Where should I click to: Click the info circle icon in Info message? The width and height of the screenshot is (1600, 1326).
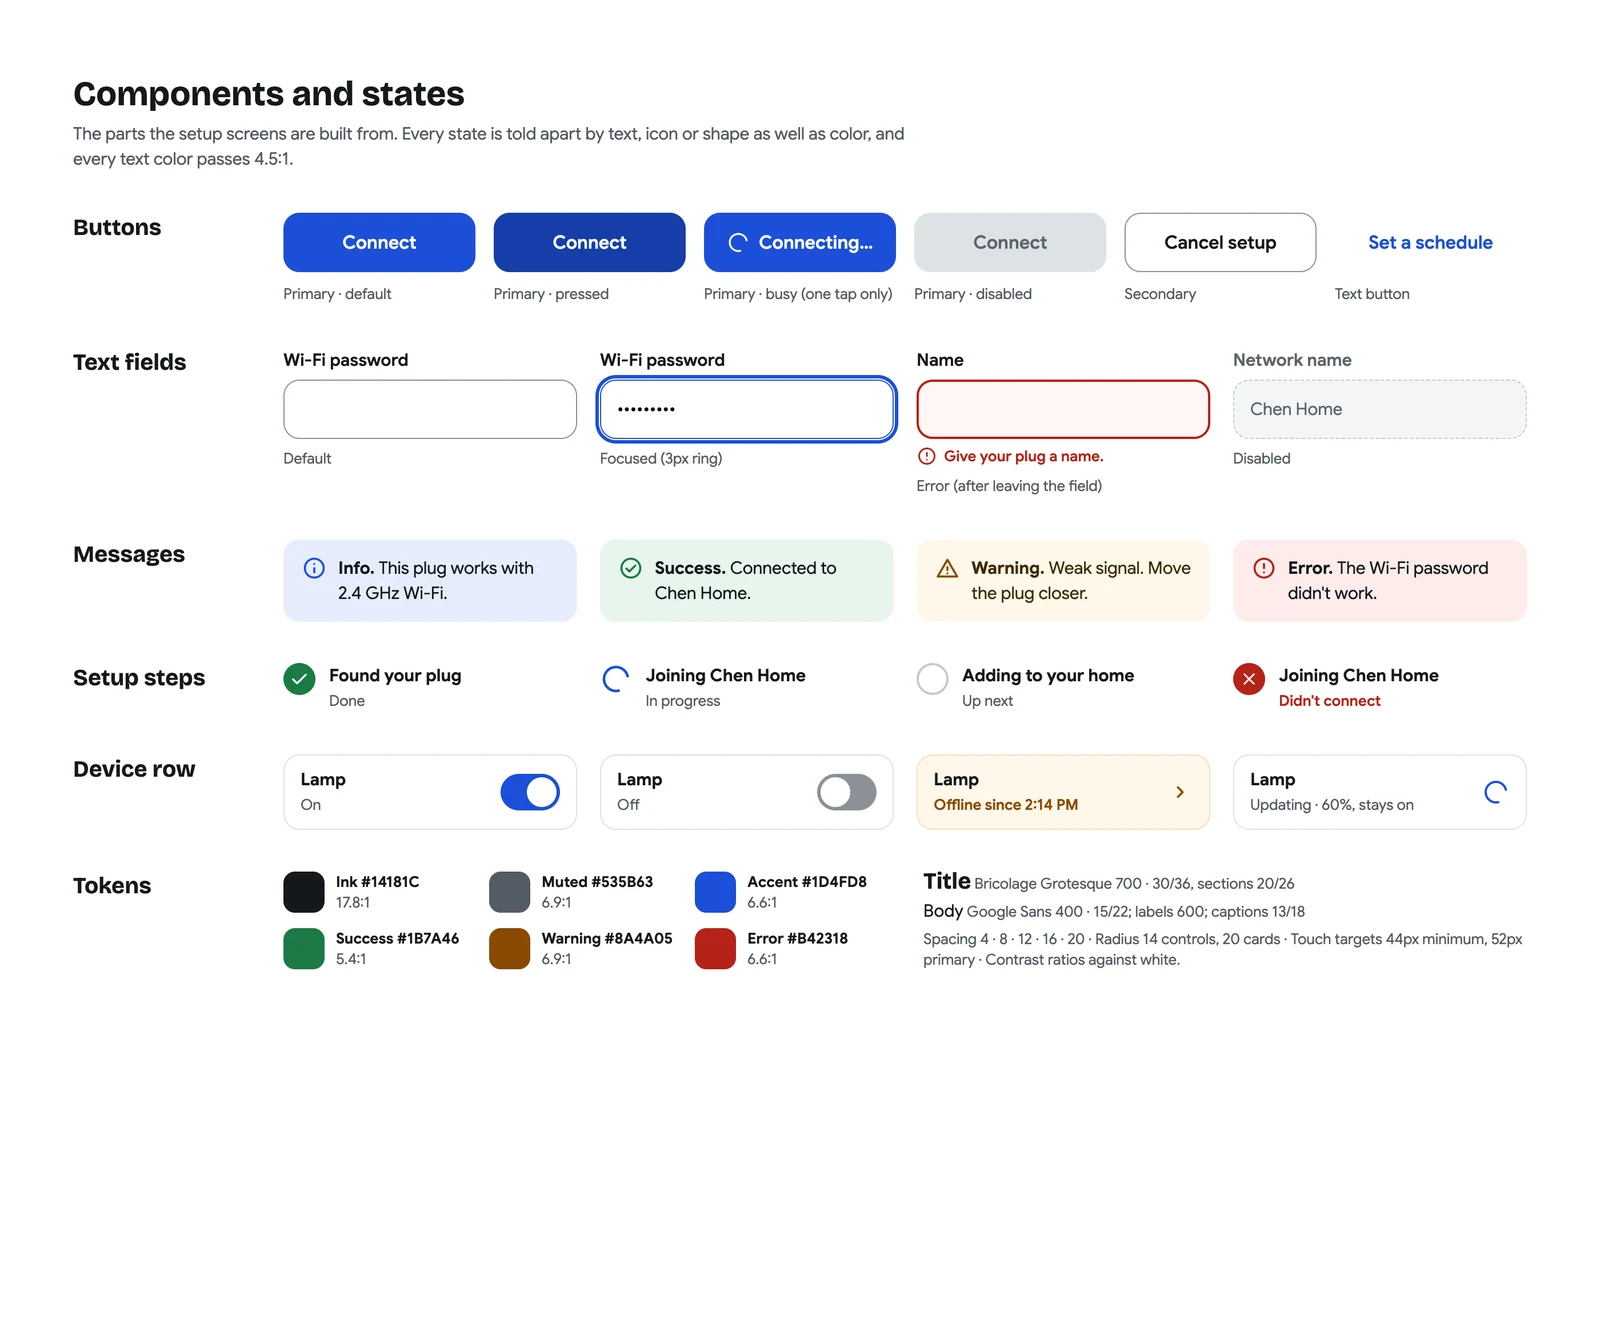point(314,568)
